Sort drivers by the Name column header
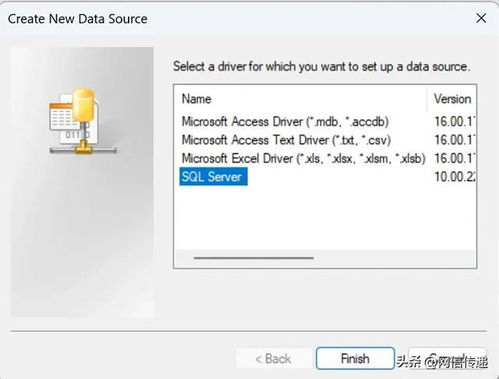 coord(300,99)
